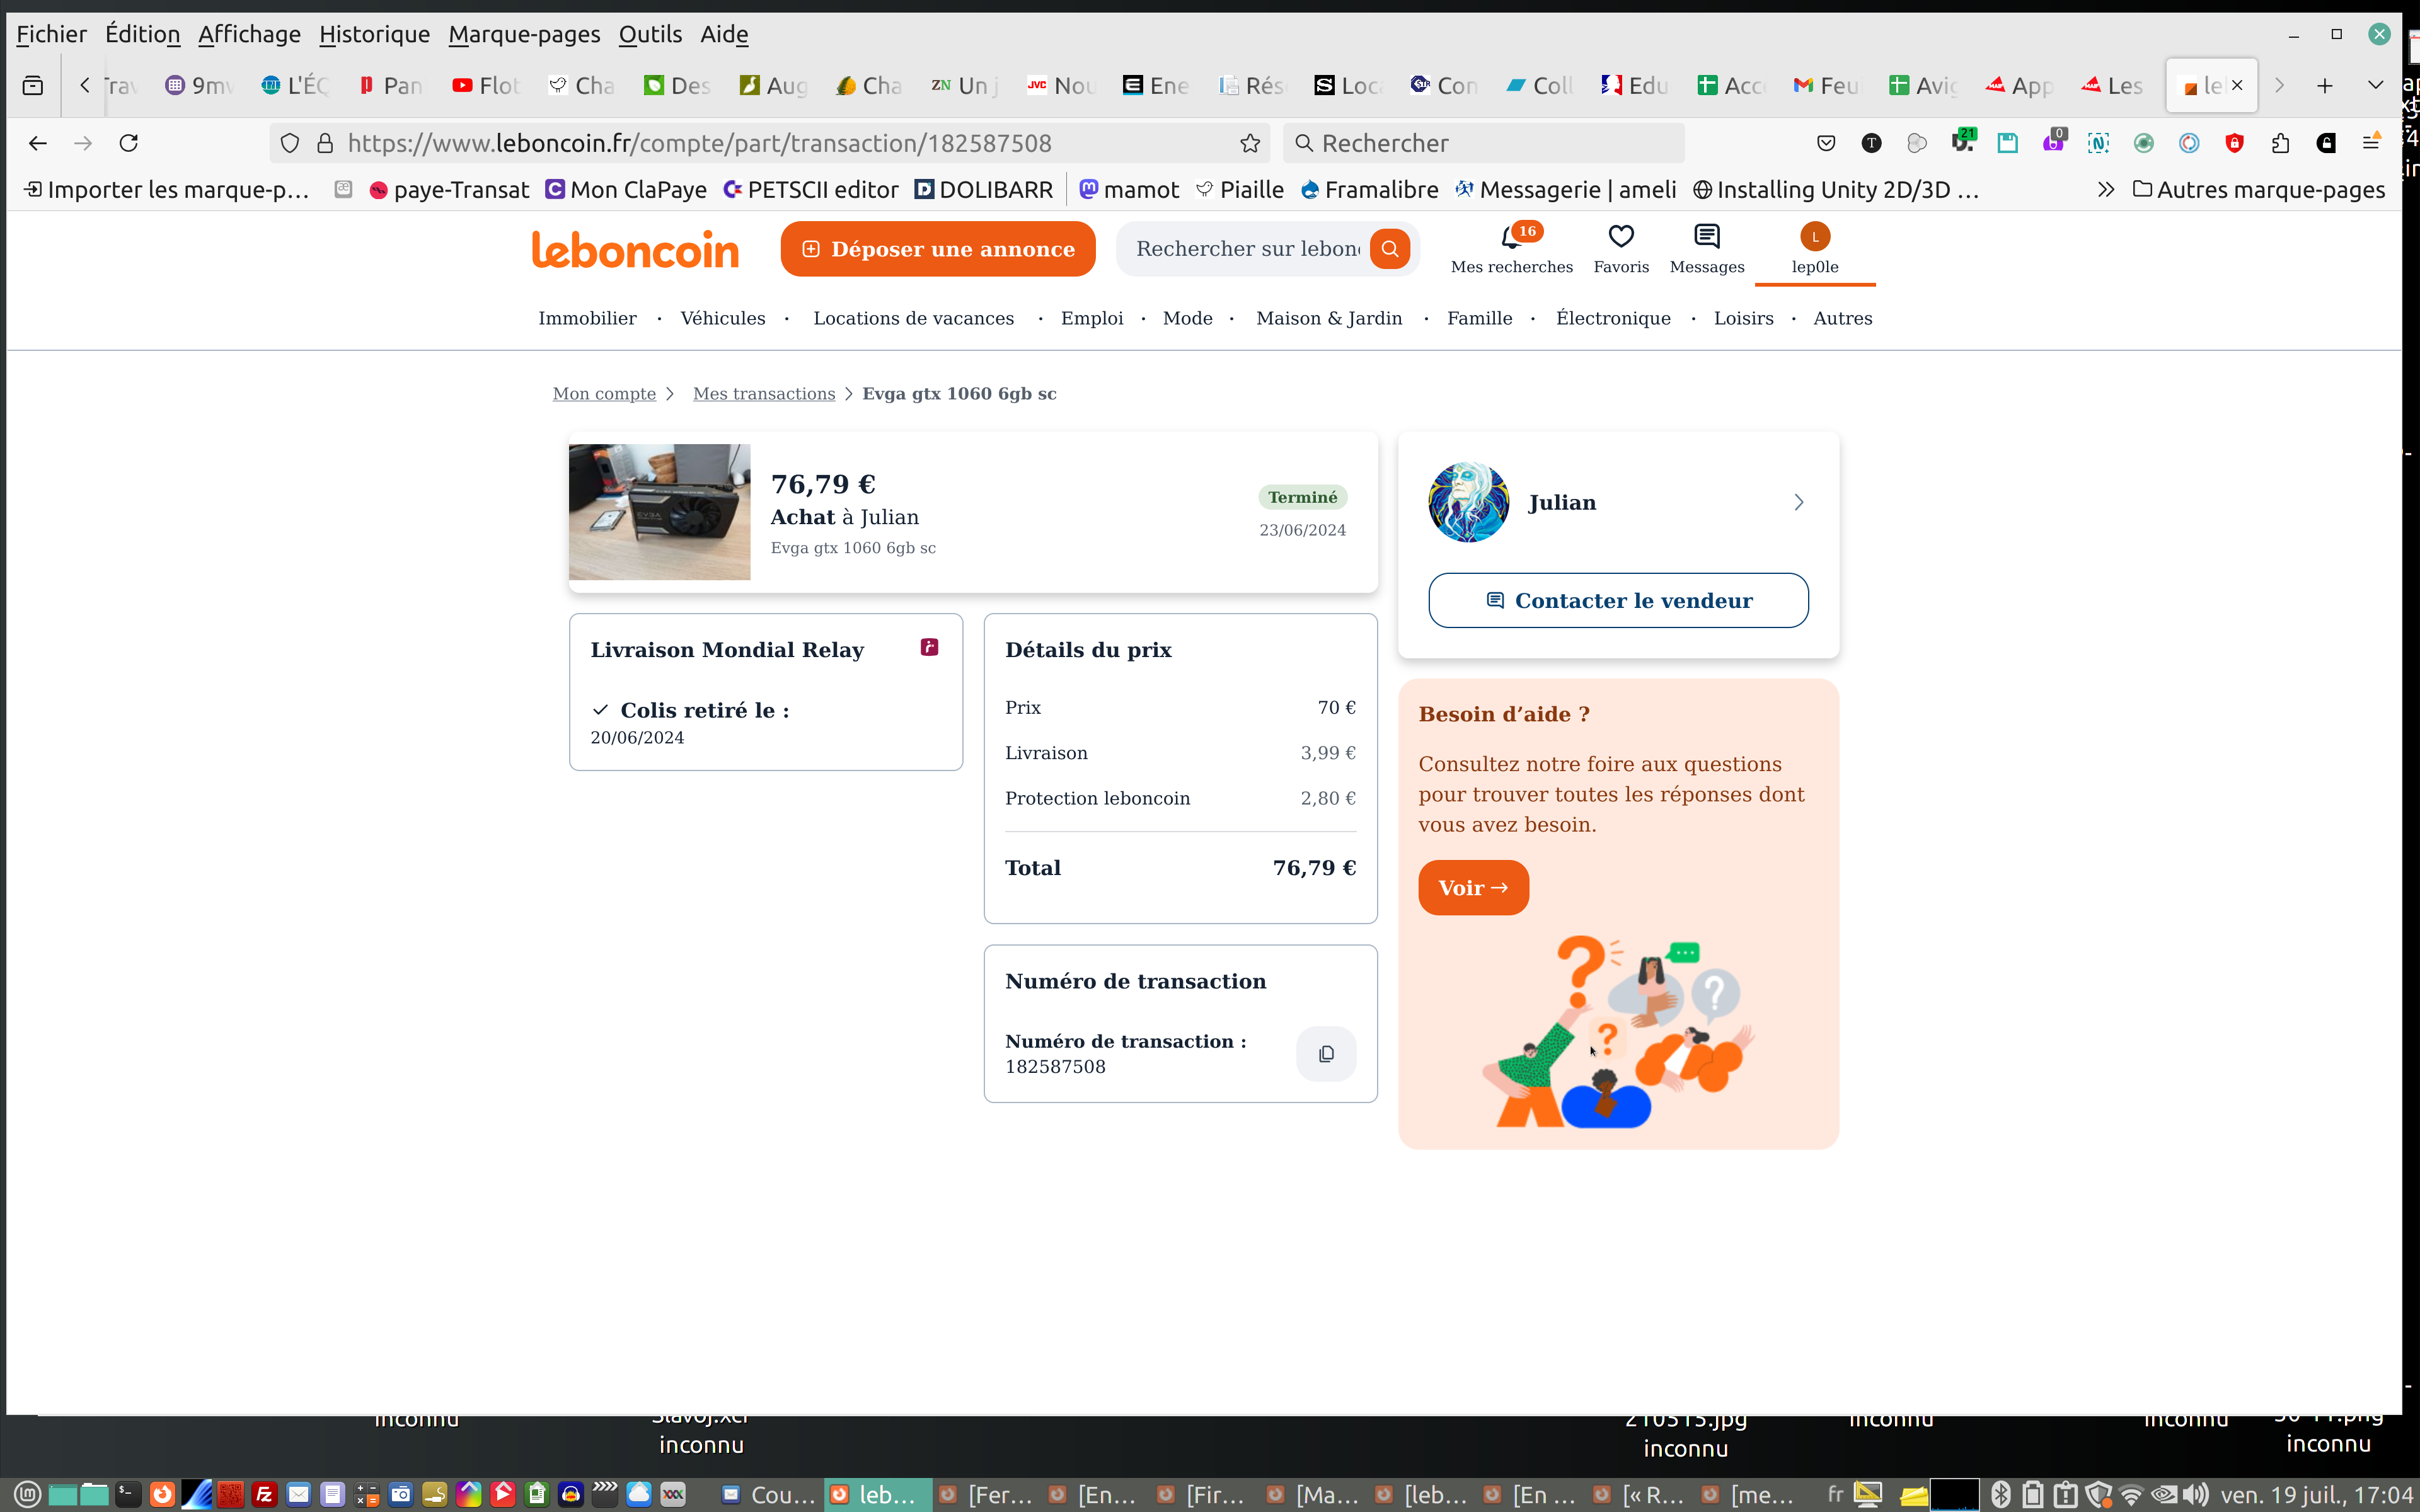
Task: Click Contacter le vendeur button
Action: click(1618, 600)
